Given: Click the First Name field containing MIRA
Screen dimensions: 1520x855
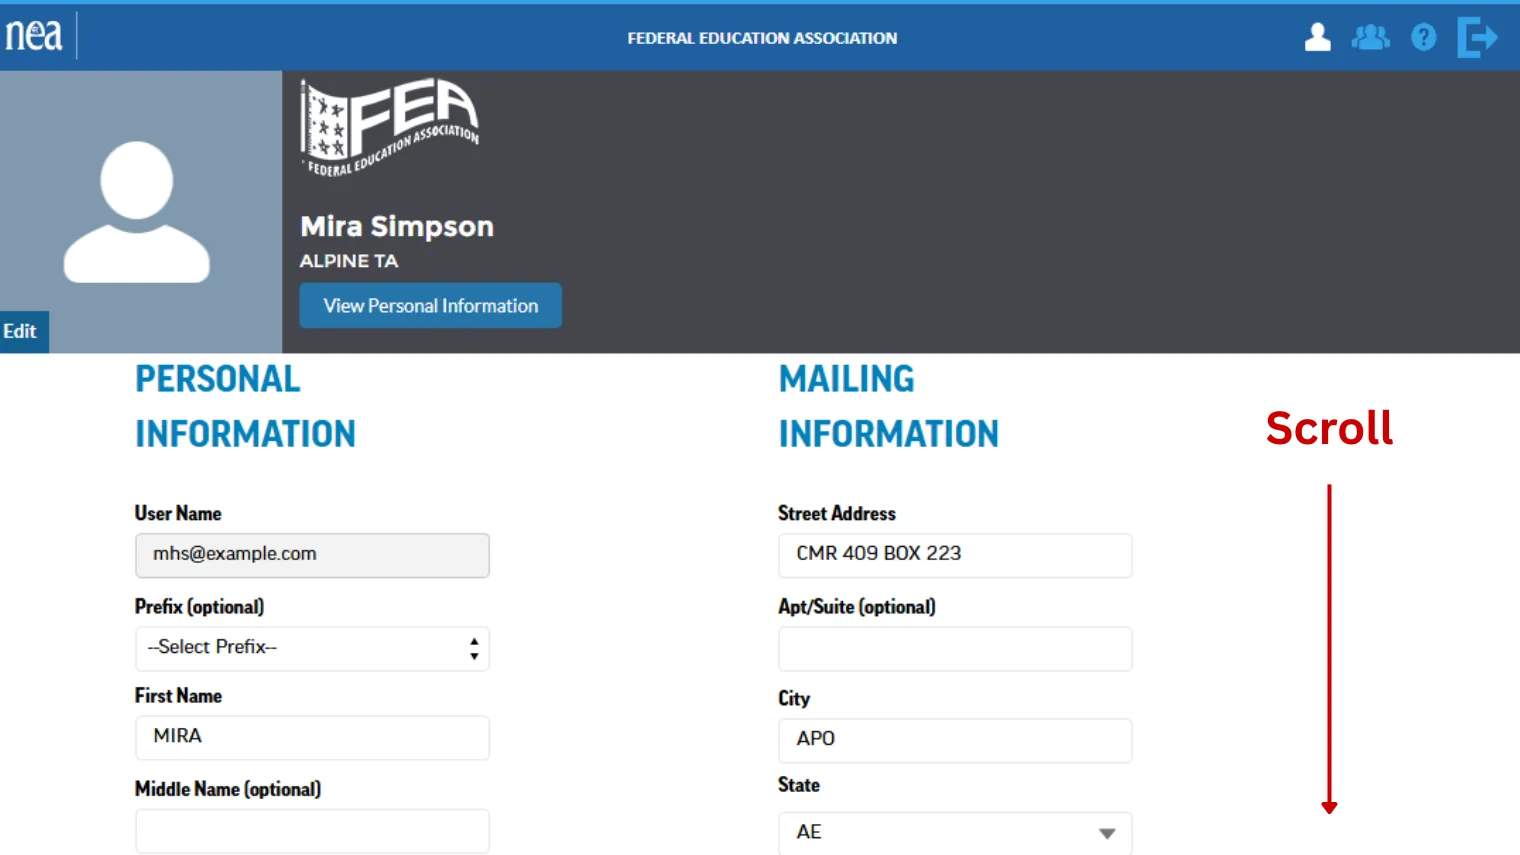Looking at the screenshot, I should (312, 737).
